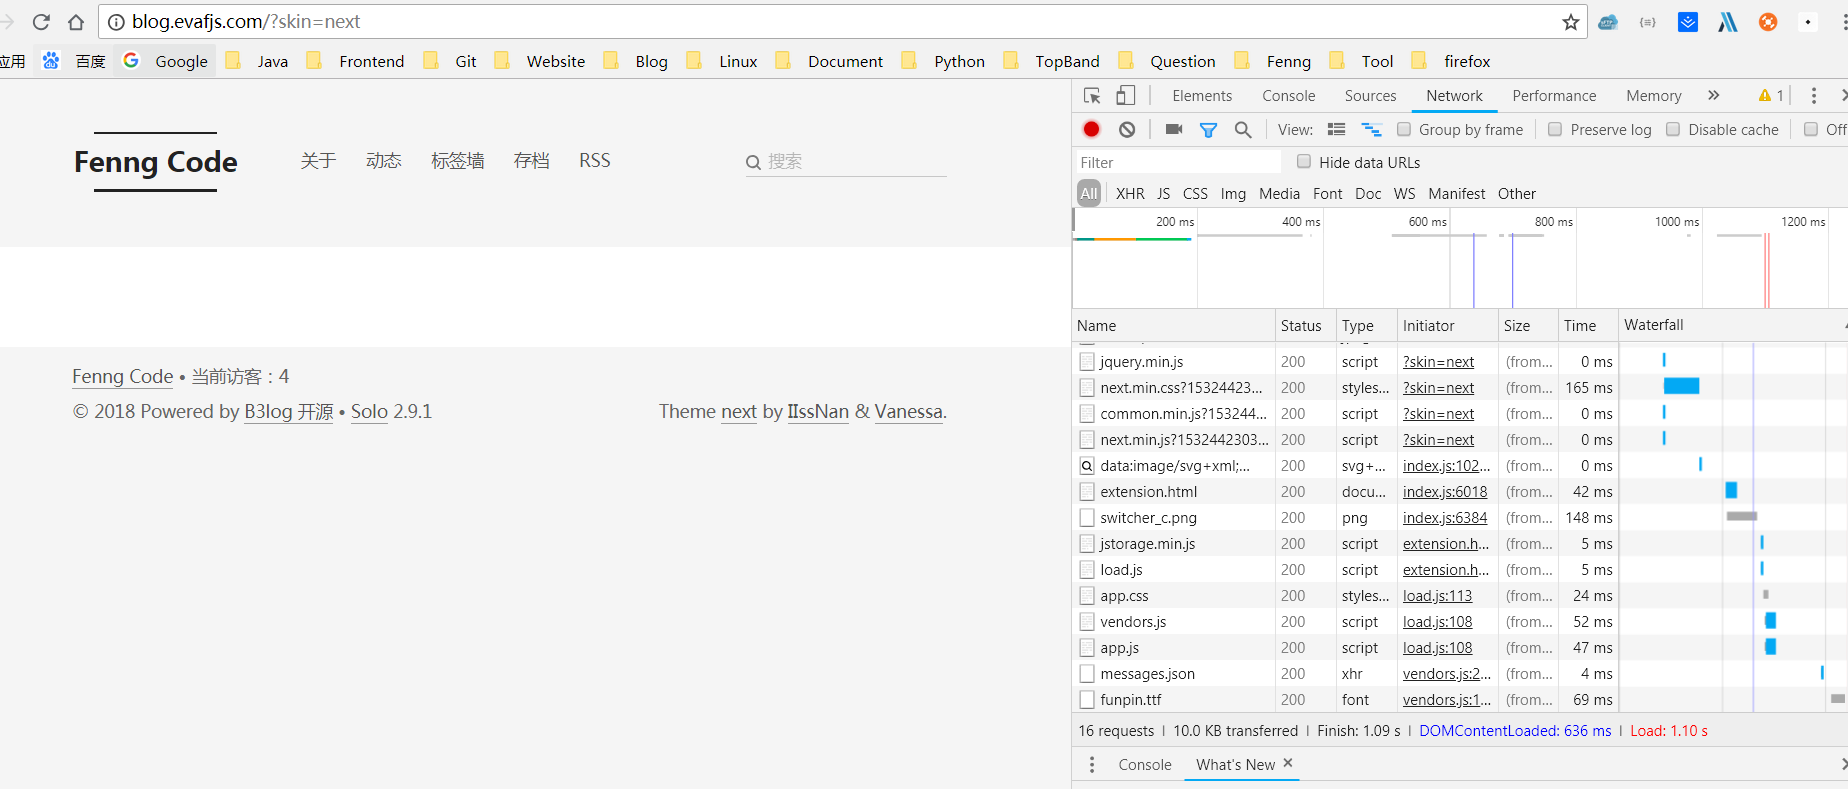Enable Group by frame checkbox
Viewport: 1848px width, 789px height.
1404,129
